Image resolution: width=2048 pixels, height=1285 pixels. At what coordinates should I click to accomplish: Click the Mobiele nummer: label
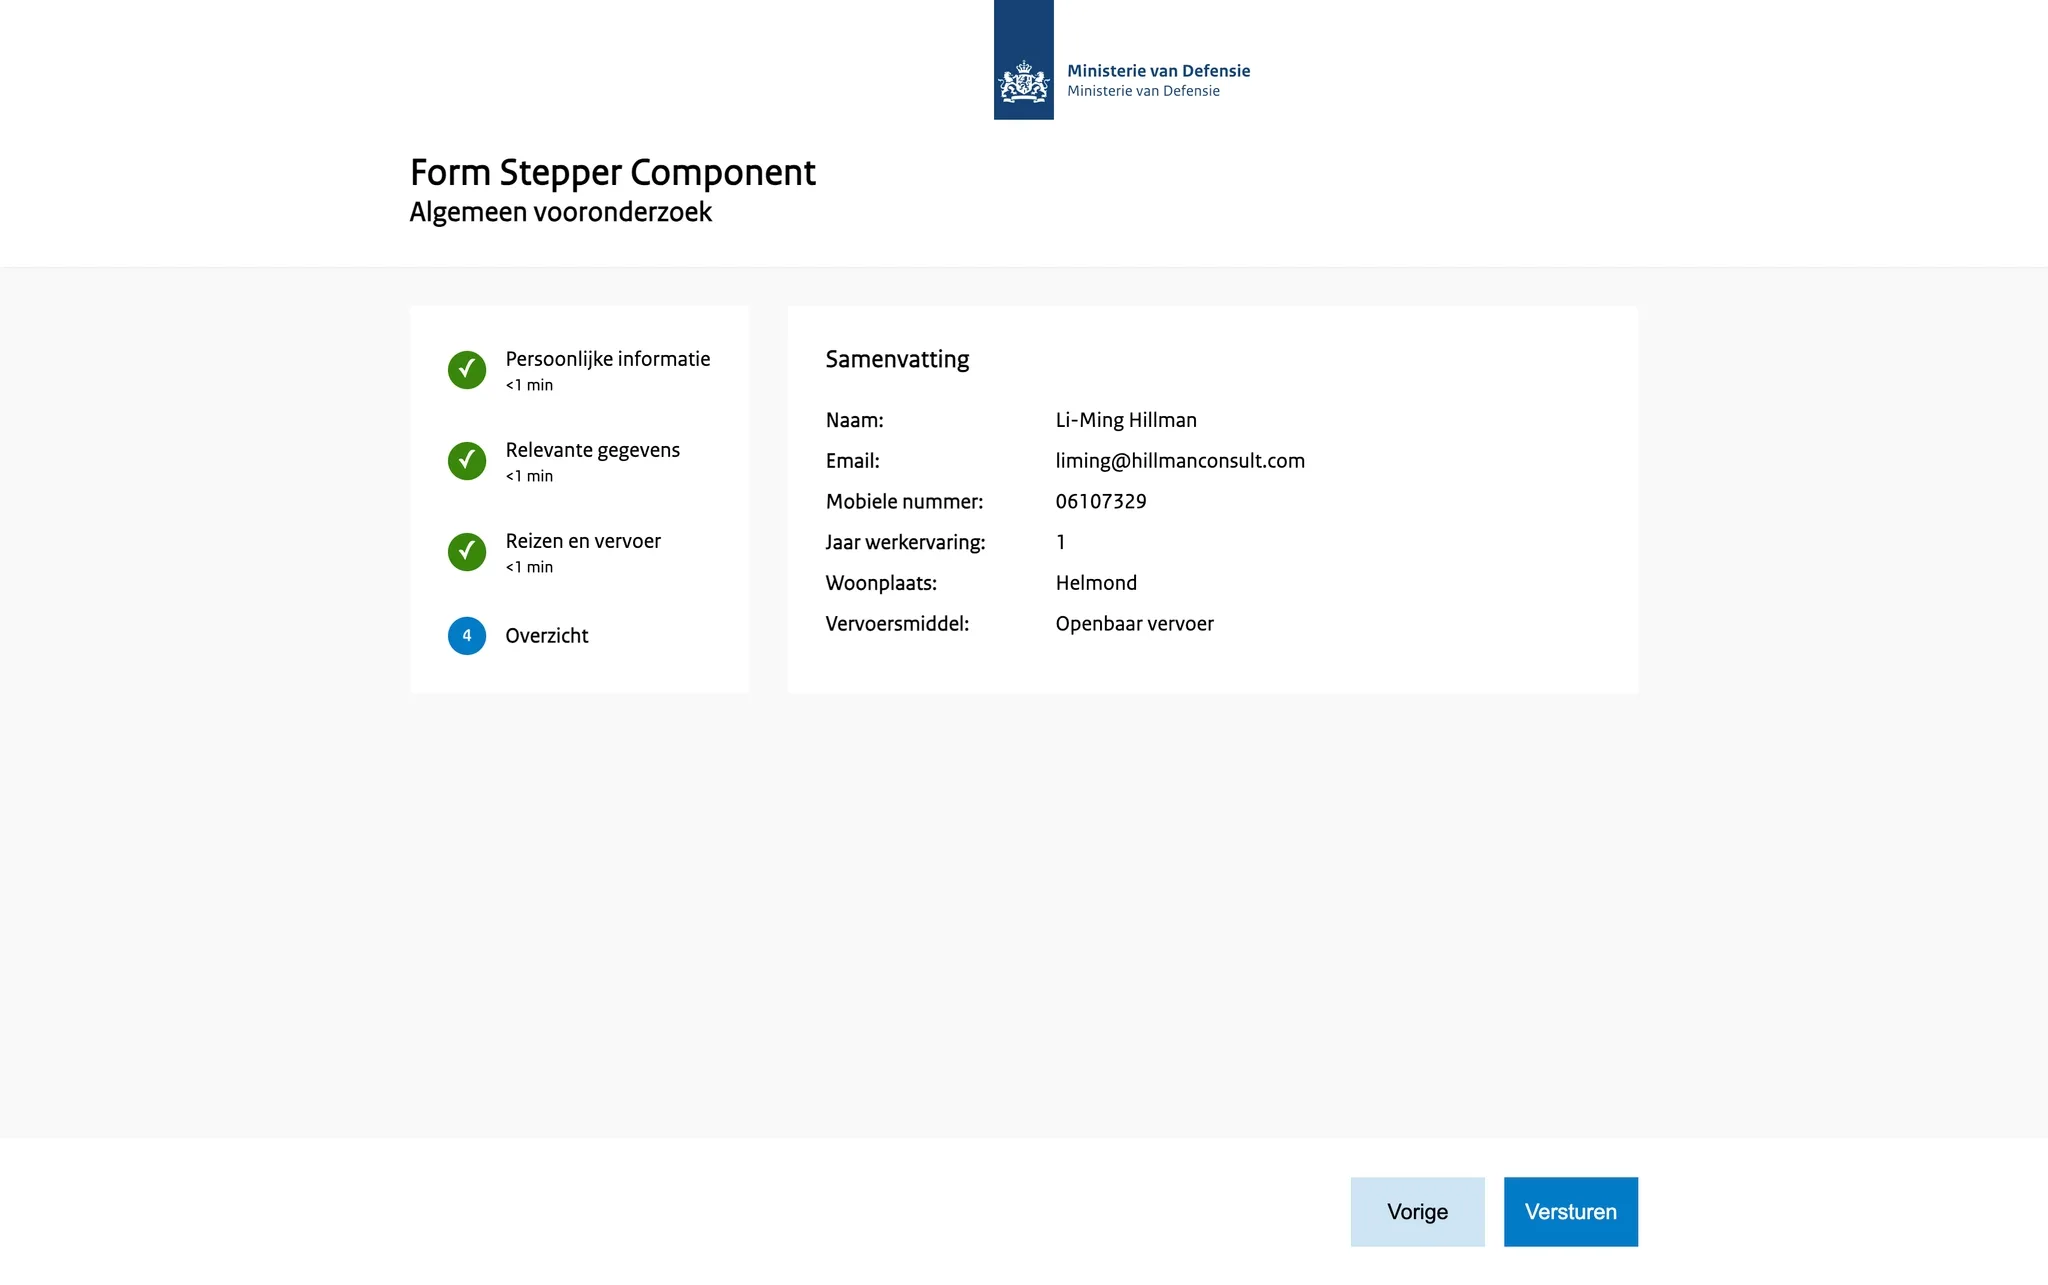click(x=904, y=502)
